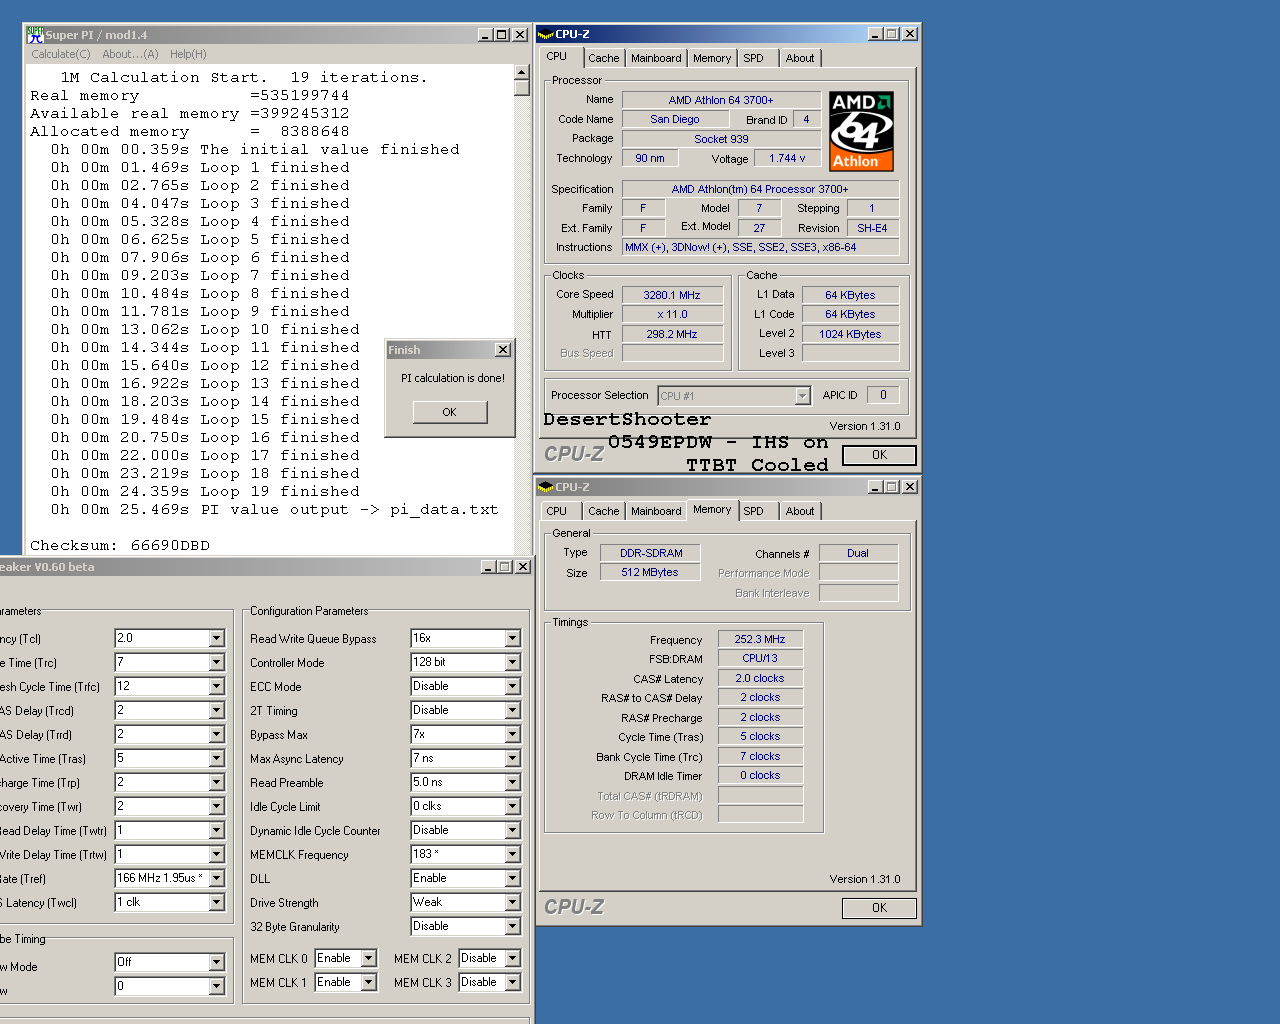The width and height of the screenshot is (1280, 1024).
Task: Expand the Refresh Cycle Time (Trfc) dropdown
Action: pos(217,686)
